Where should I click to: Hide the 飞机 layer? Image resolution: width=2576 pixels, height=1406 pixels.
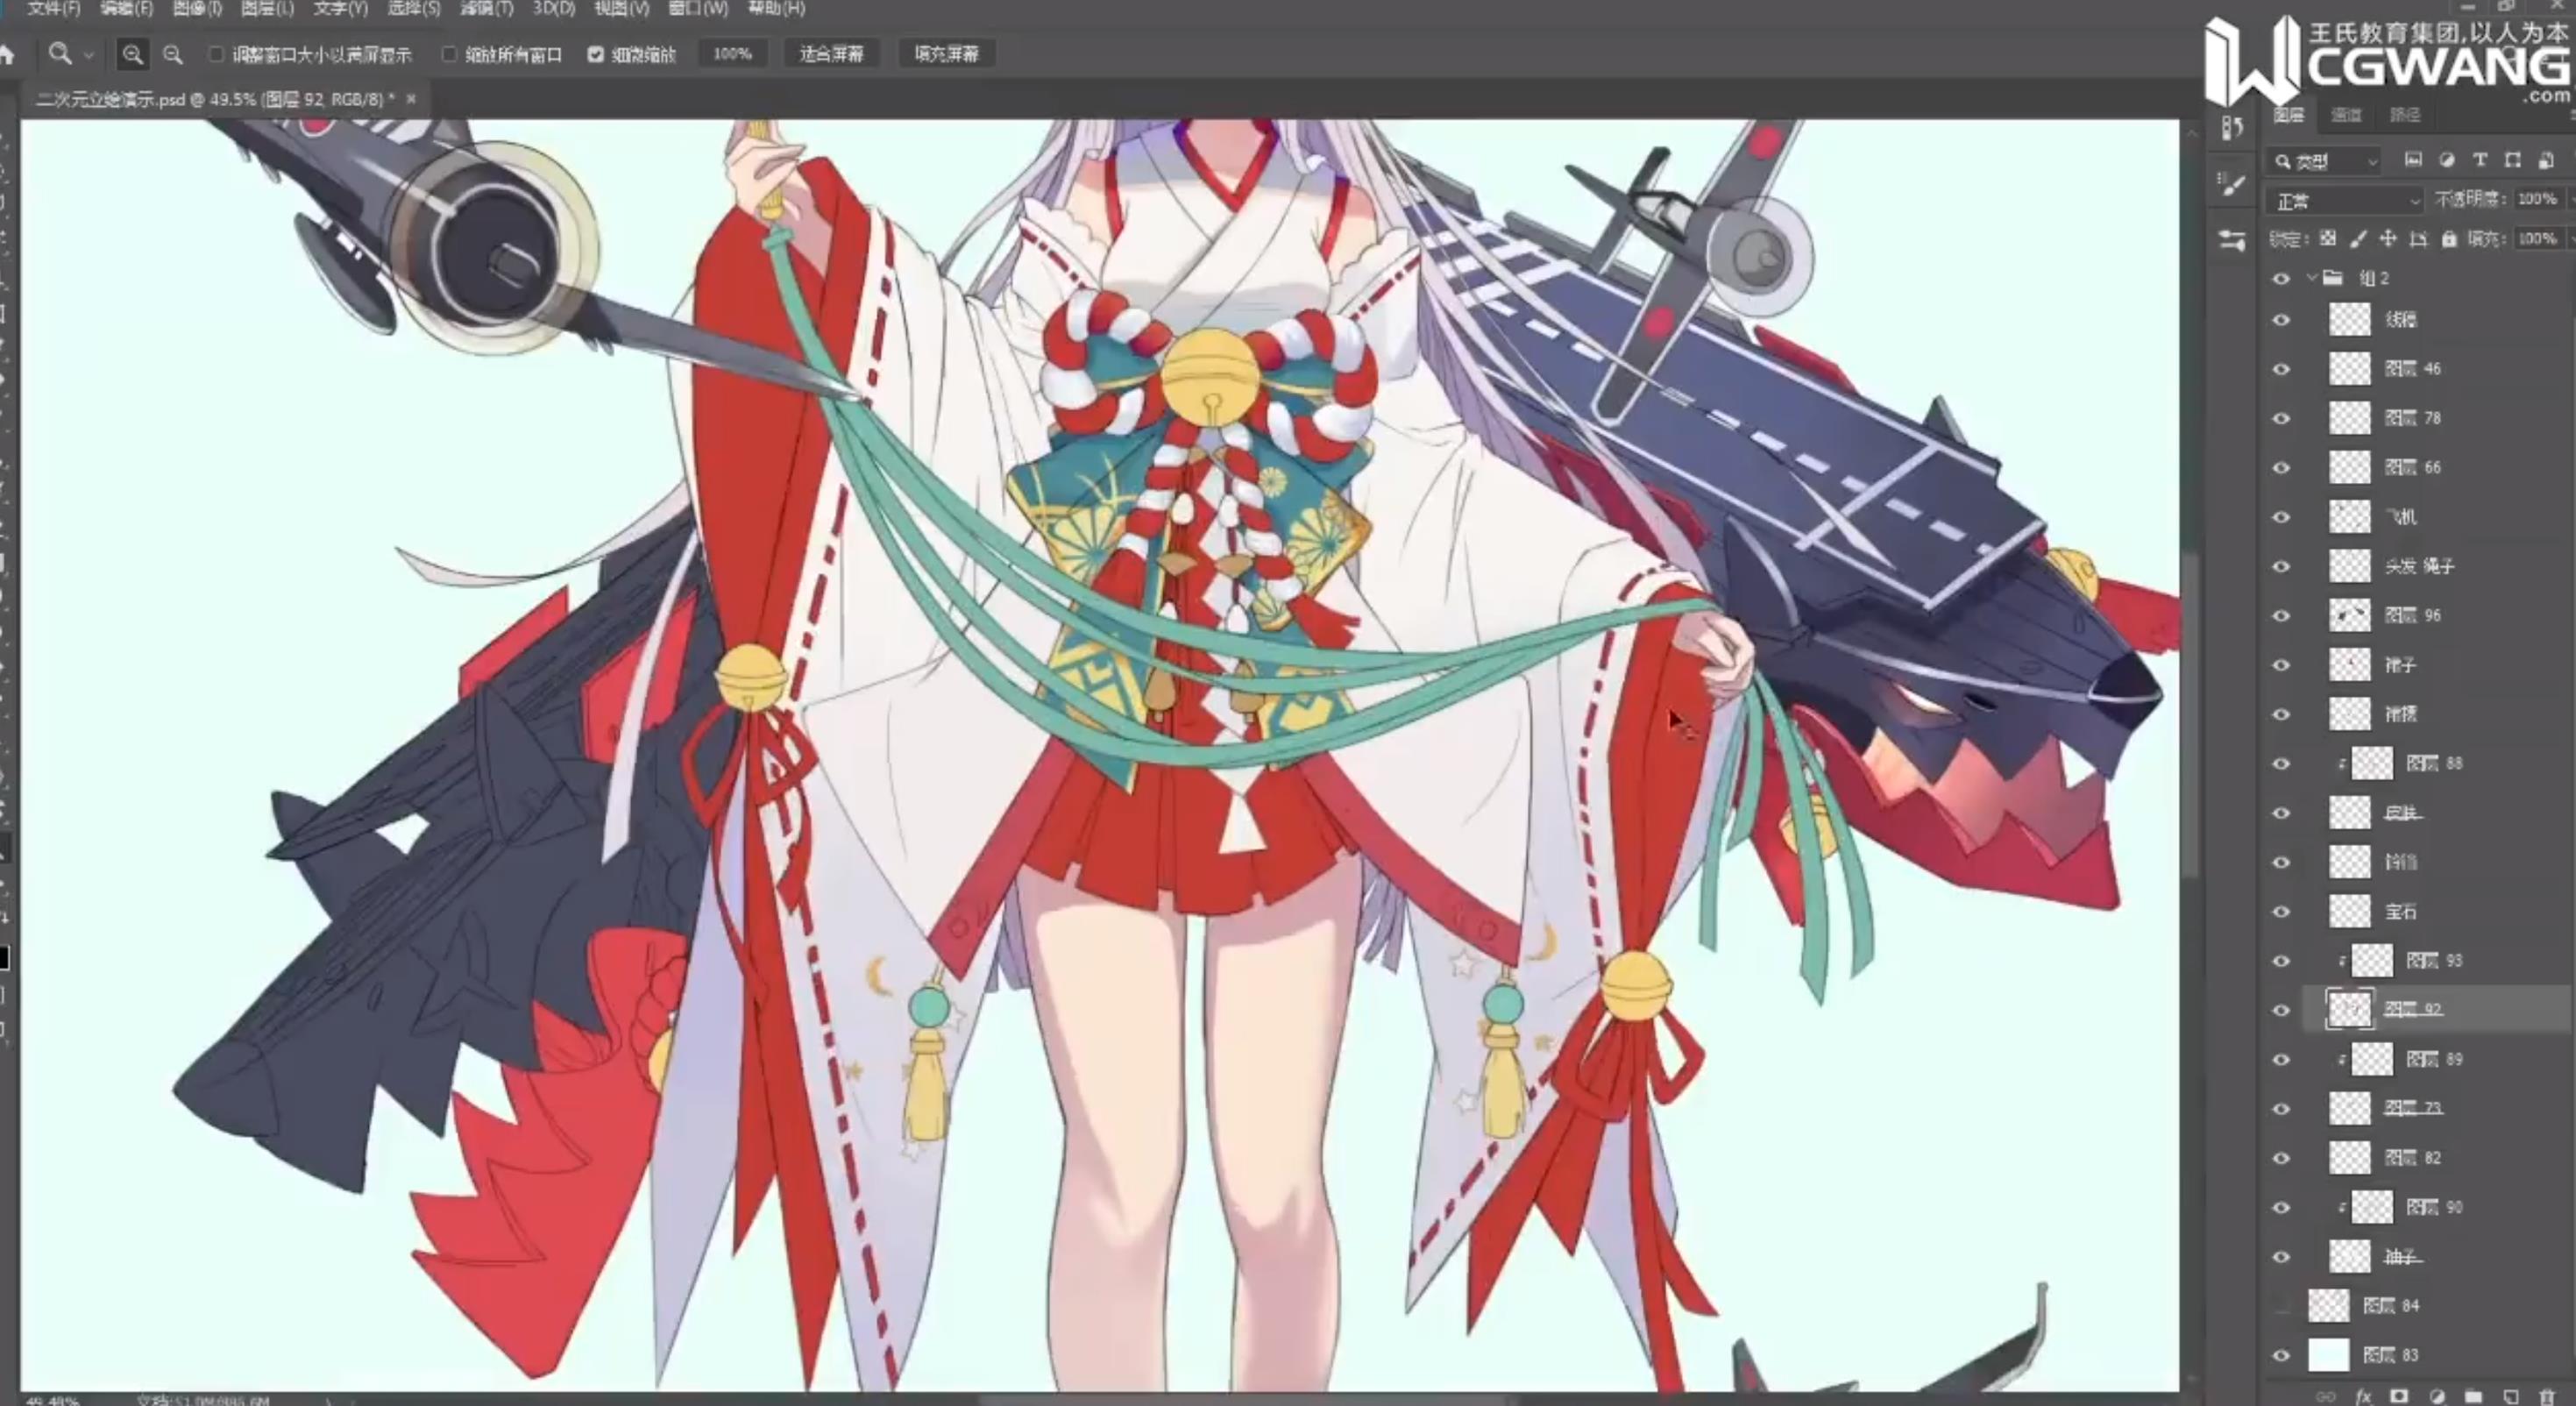[x=2281, y=517]
